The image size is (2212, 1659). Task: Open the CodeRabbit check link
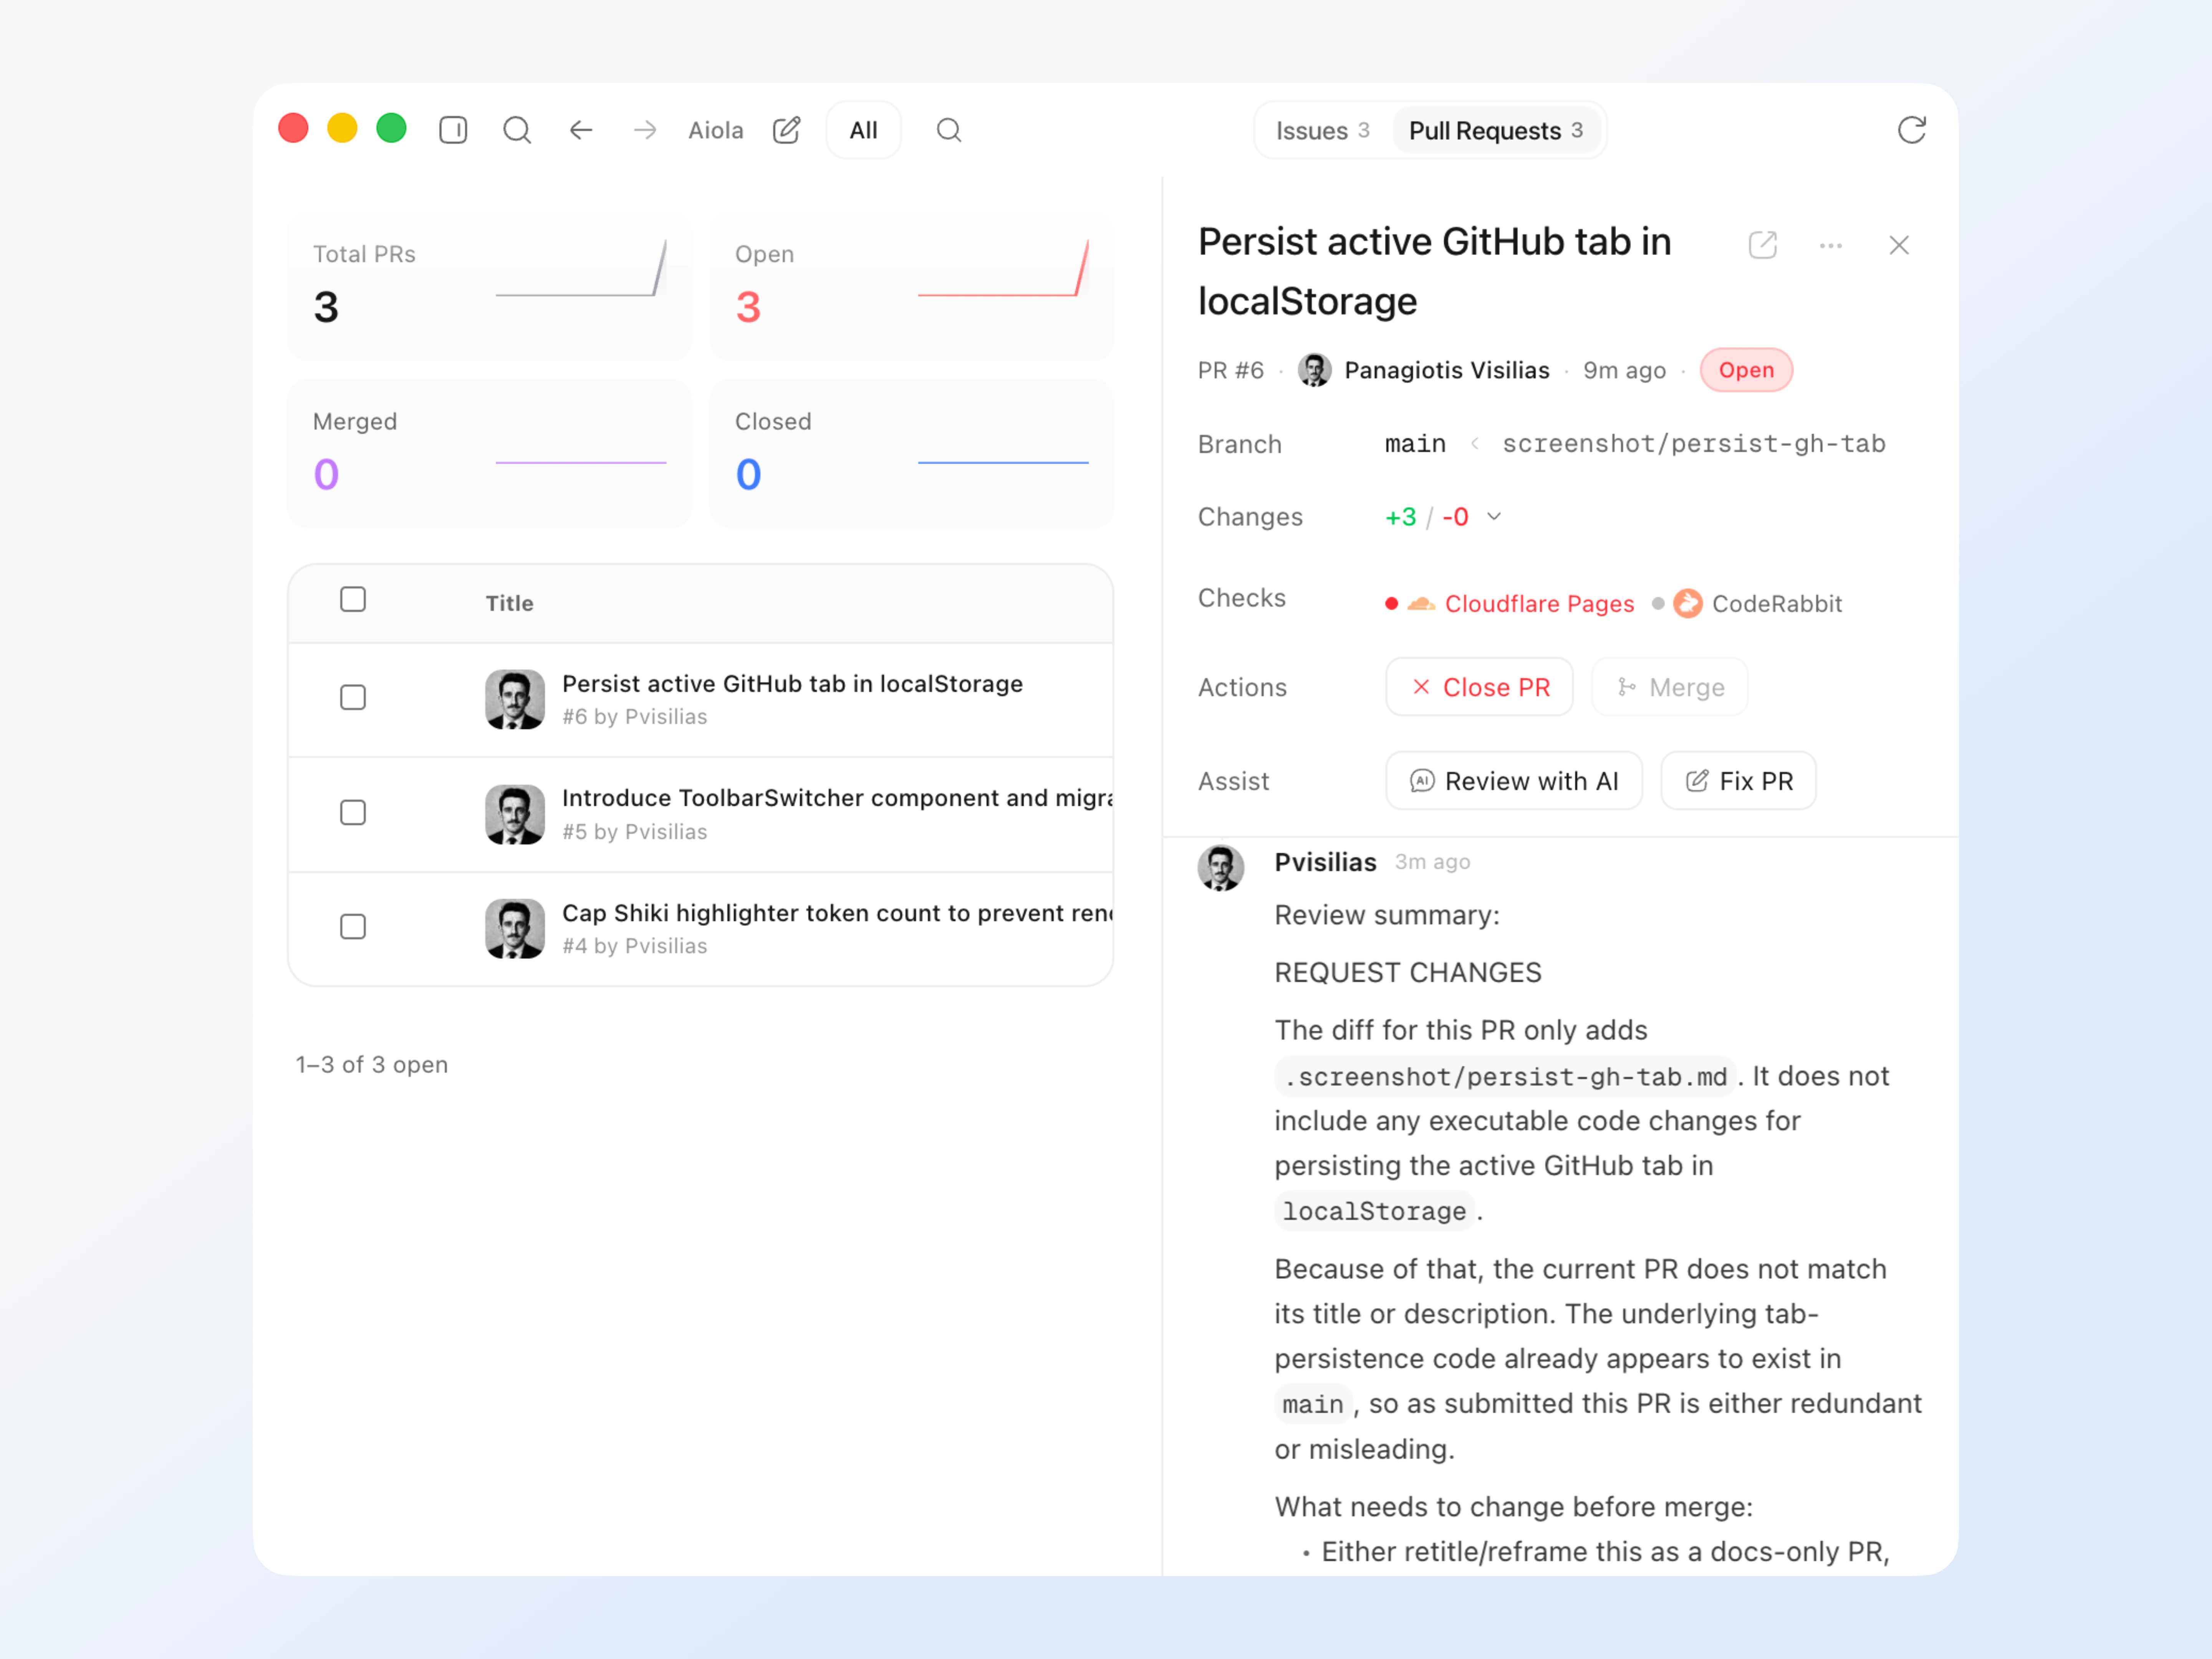click(1776, 604)
